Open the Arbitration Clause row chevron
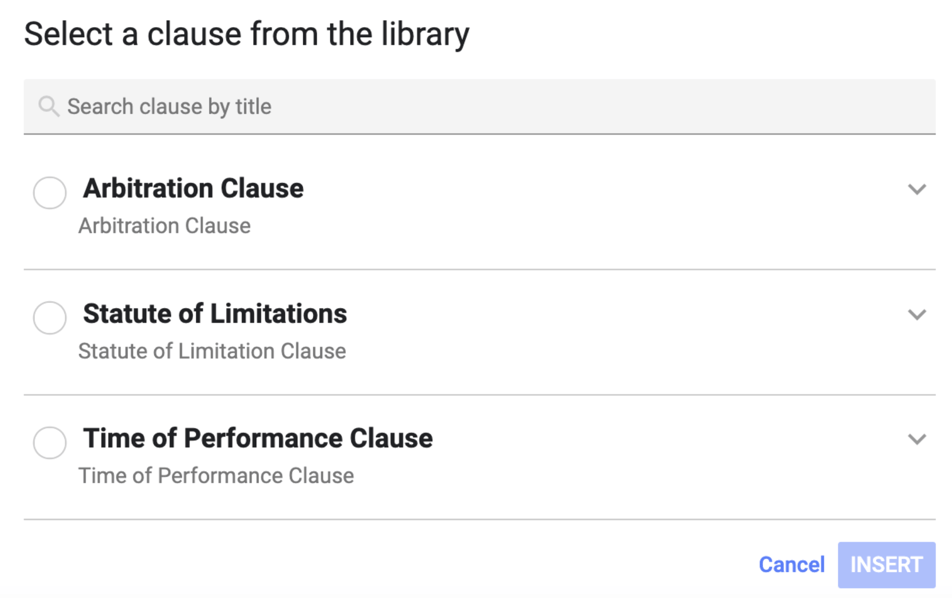Viewport: 952px width, 598px height. point(917,189)
